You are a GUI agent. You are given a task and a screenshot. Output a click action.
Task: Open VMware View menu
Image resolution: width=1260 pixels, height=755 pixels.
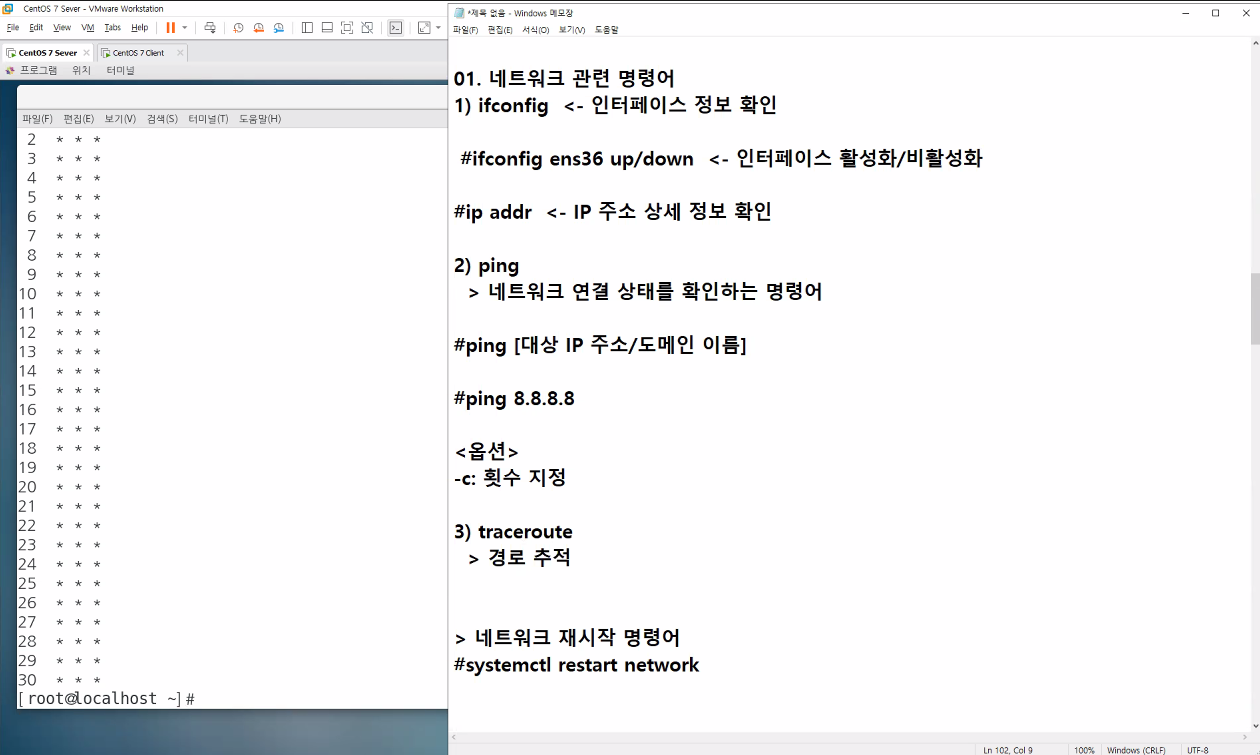point(62,28)
